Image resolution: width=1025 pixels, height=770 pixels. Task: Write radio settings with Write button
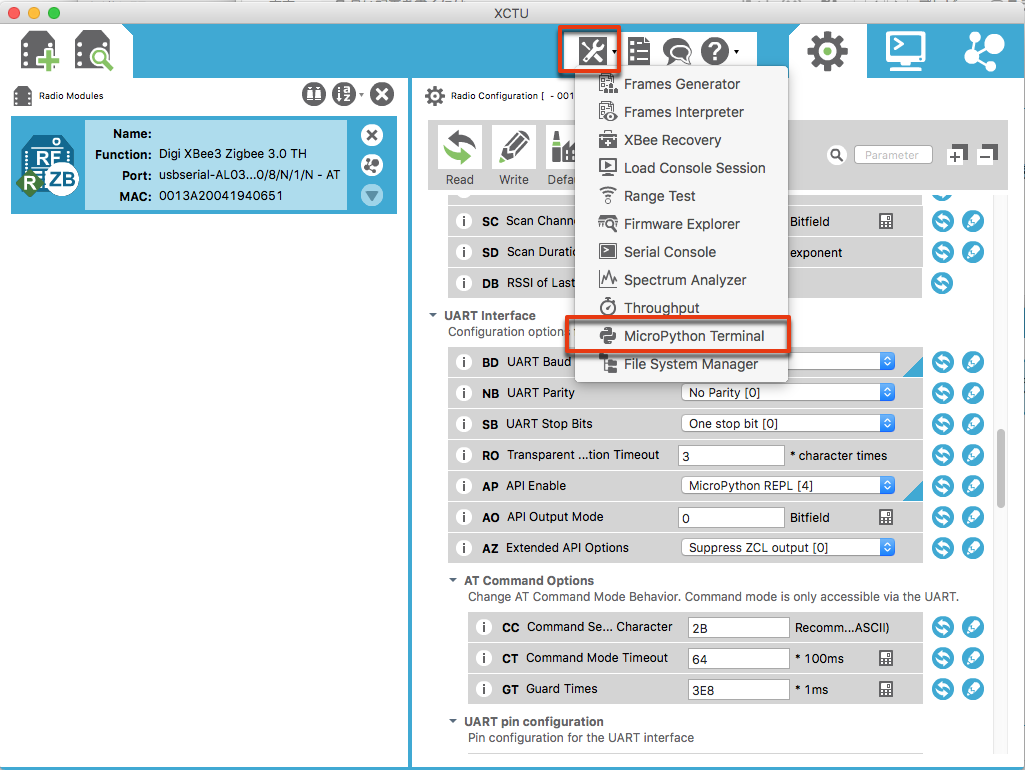(x=514, y=156)
